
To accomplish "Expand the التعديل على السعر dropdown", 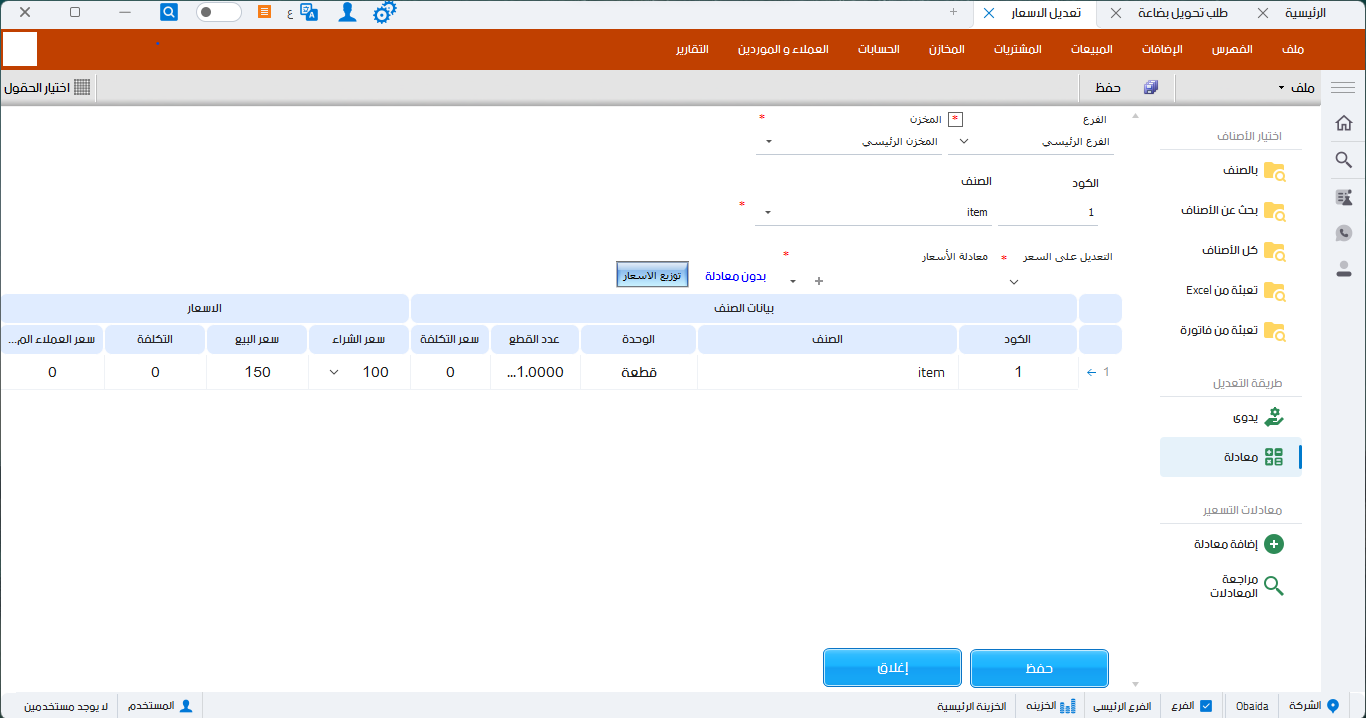I will 1013,282.
